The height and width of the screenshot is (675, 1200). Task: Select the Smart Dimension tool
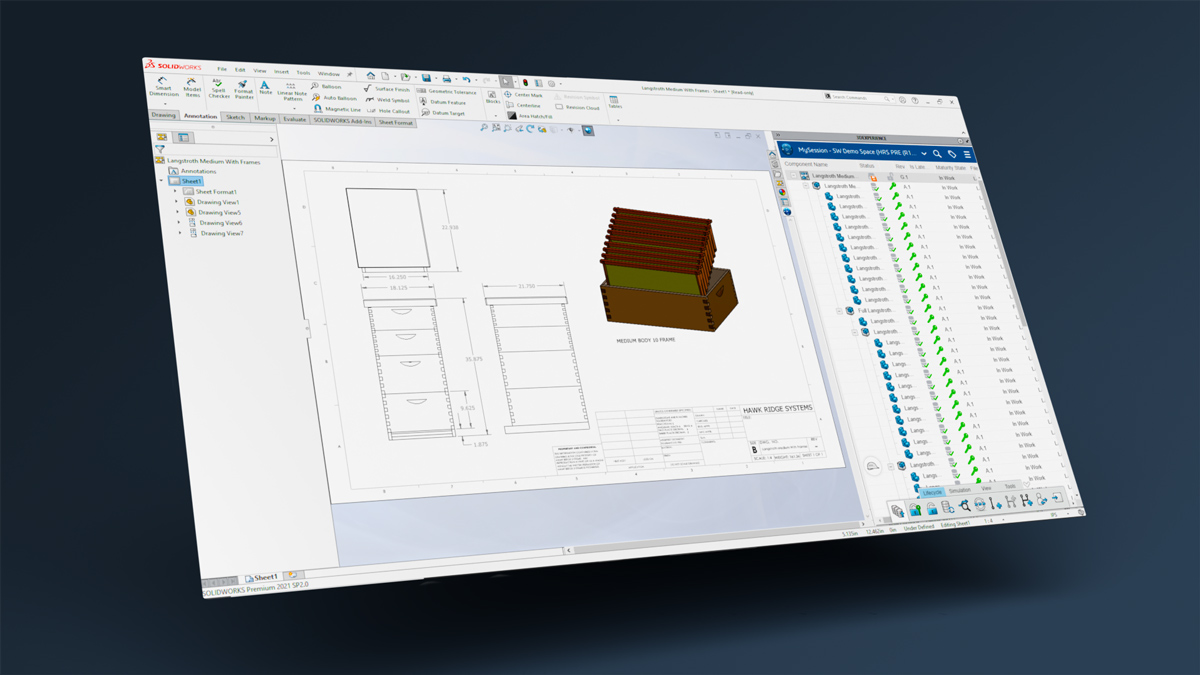tap(163, 87)
